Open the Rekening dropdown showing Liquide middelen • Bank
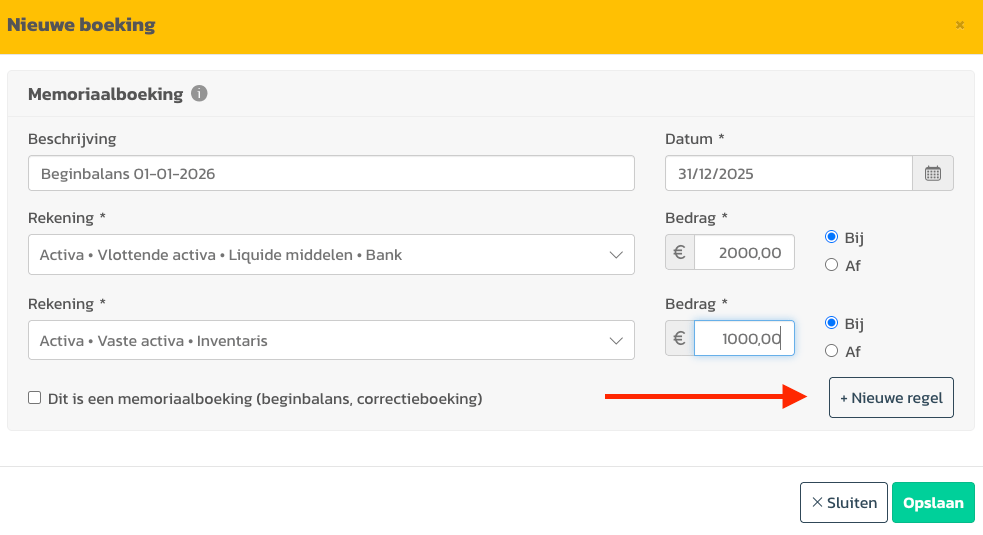983x535 pixels. pyautogui.click(x=331, y=254)
